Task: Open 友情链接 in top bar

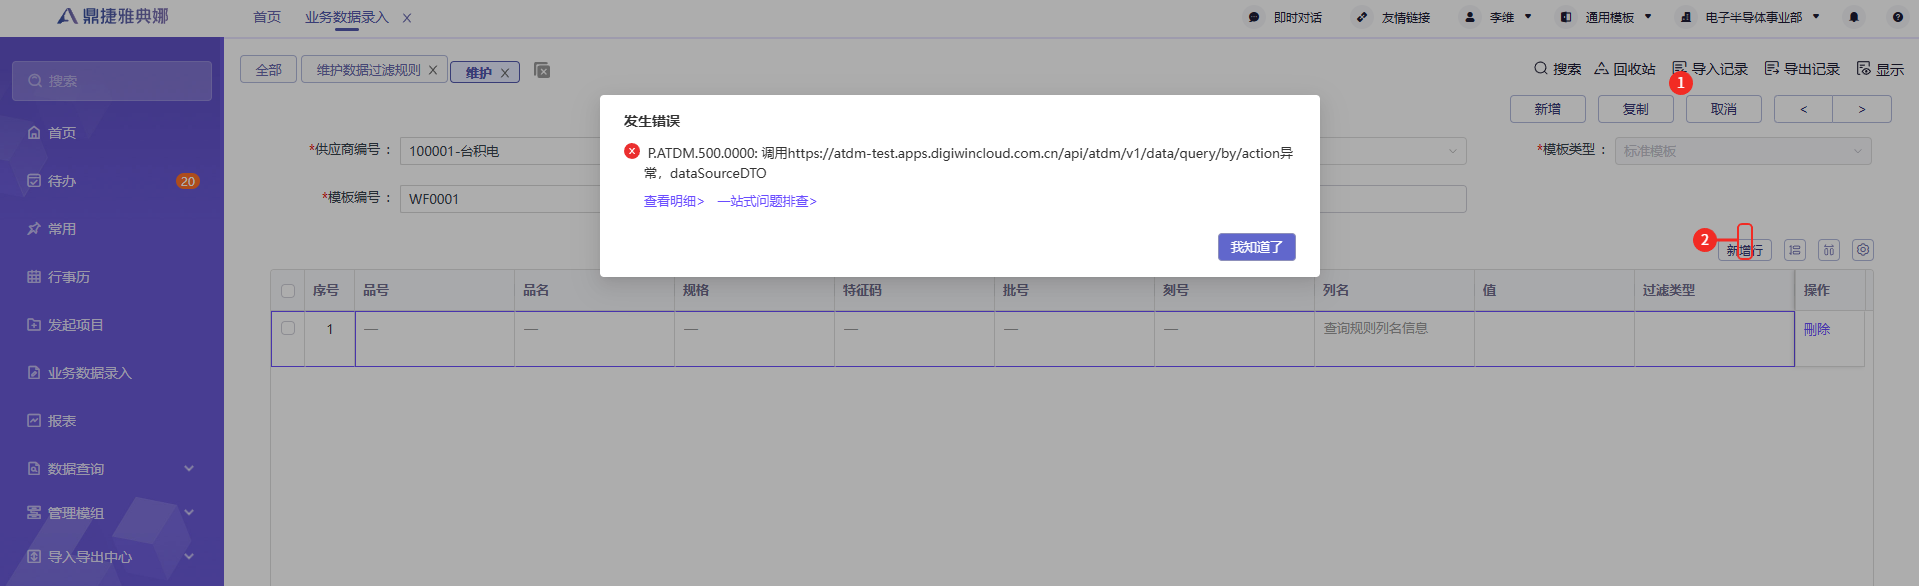Action: point(1393,17)
